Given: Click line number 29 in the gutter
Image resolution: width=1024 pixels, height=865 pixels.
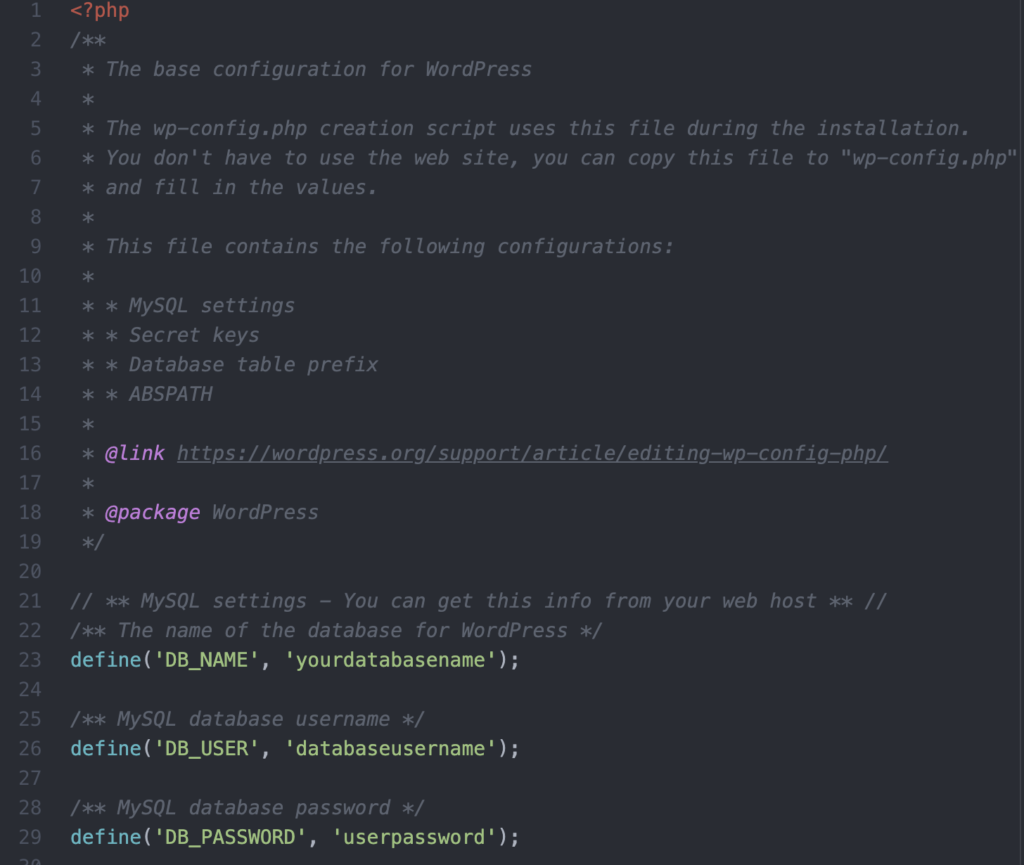Looking at the screenshot, I should pos(30,837).
